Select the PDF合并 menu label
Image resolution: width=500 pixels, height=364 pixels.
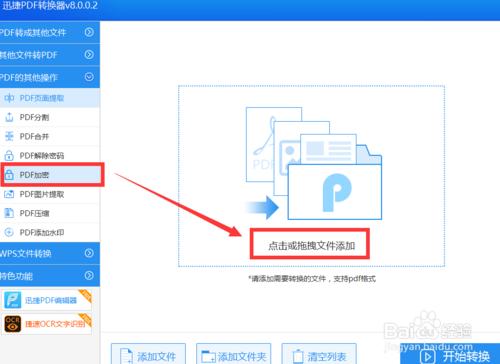[34, 137]
